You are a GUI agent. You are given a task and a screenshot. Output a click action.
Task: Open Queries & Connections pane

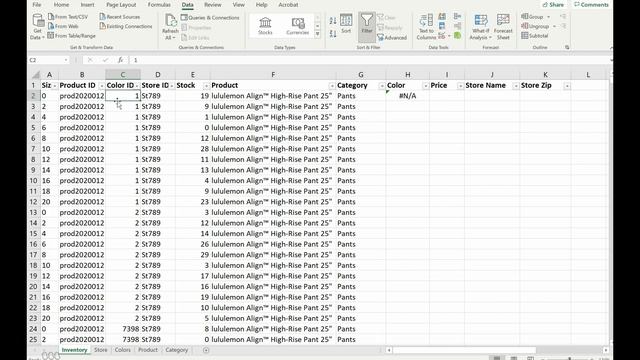(x=210, y=18)
